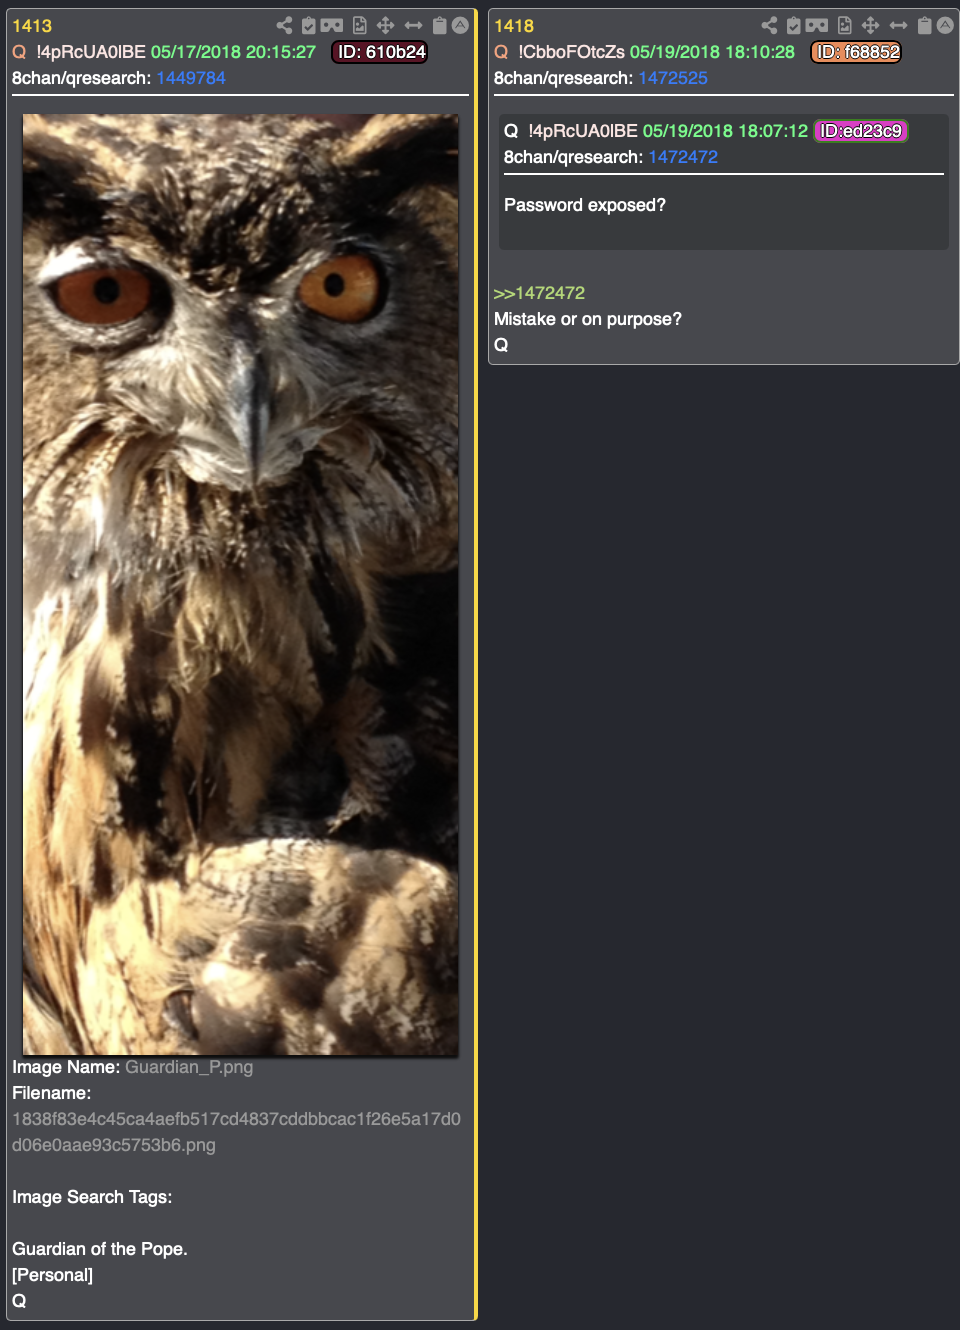Image resolution: width=960 pixels, height=1330 pixels.
Task: Share post 1413 via share icon
Action: coord(285,25)
